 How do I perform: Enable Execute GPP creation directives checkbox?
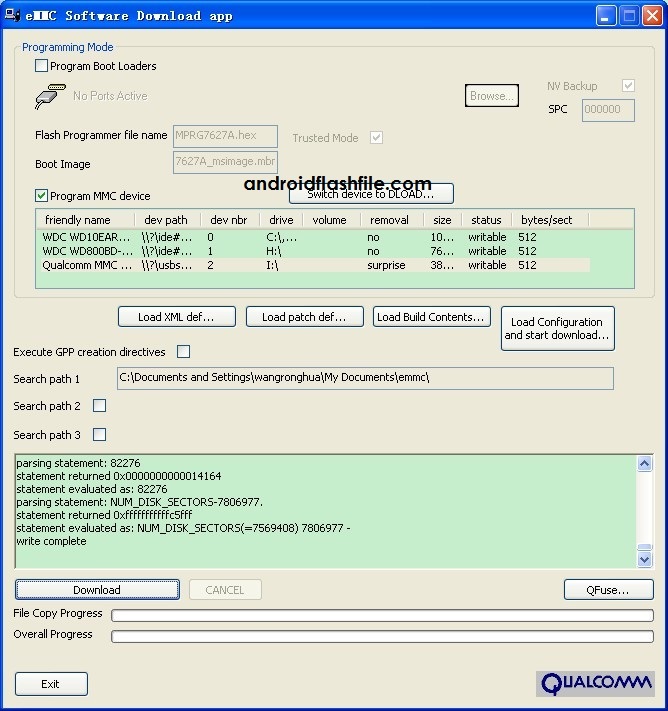tap(184, 351)
